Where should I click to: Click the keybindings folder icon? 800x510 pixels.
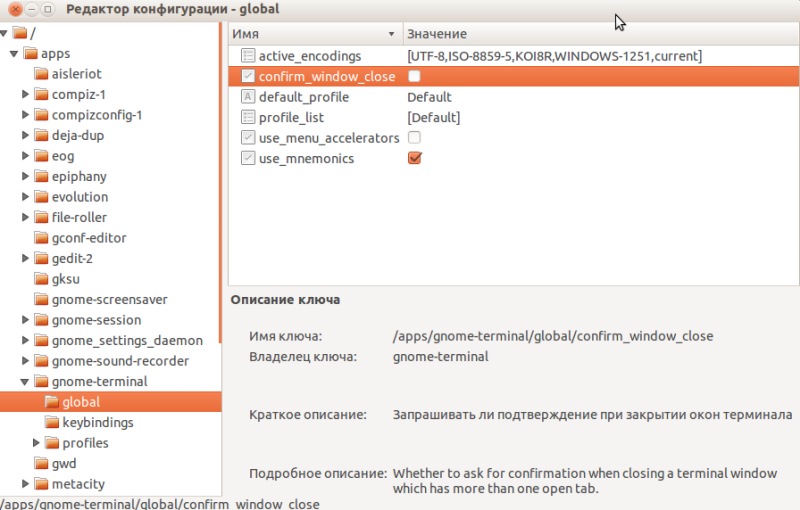tap(52, 422)
